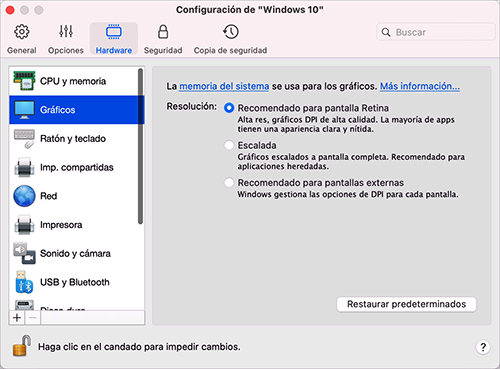Open the memoria del sistema link
500x369 pixels.
tap(224, 86)
